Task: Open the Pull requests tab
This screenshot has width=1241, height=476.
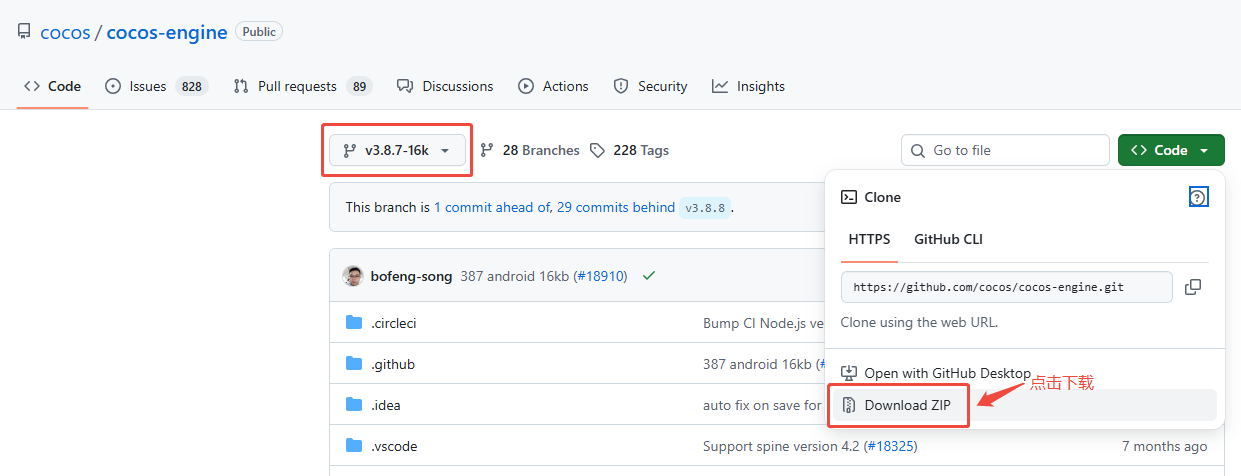Action: tap(303, 86)
